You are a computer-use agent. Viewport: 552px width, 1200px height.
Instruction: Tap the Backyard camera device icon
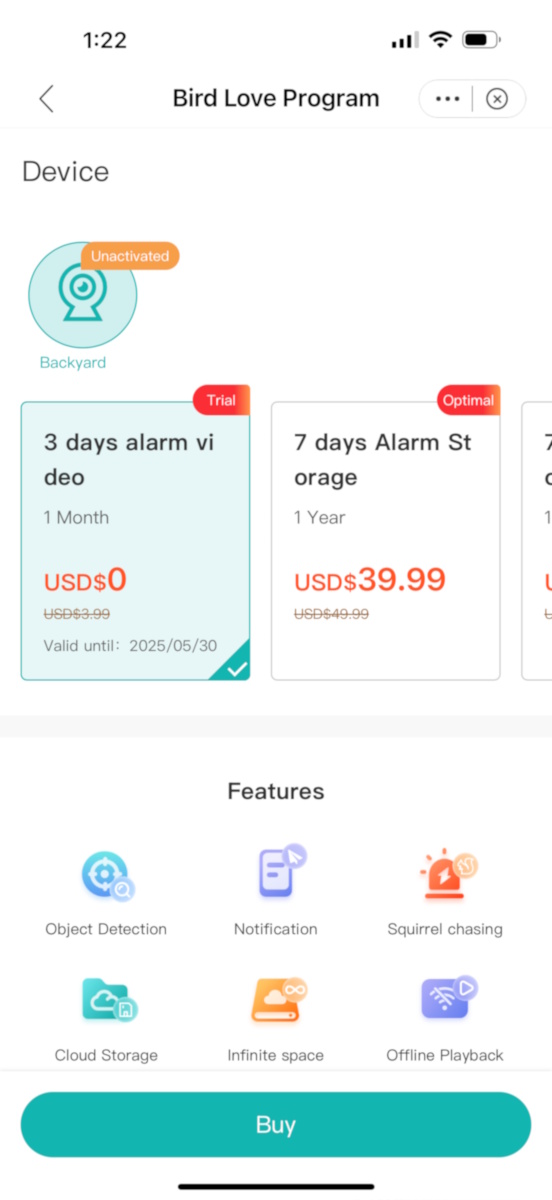tap(83, 295)
